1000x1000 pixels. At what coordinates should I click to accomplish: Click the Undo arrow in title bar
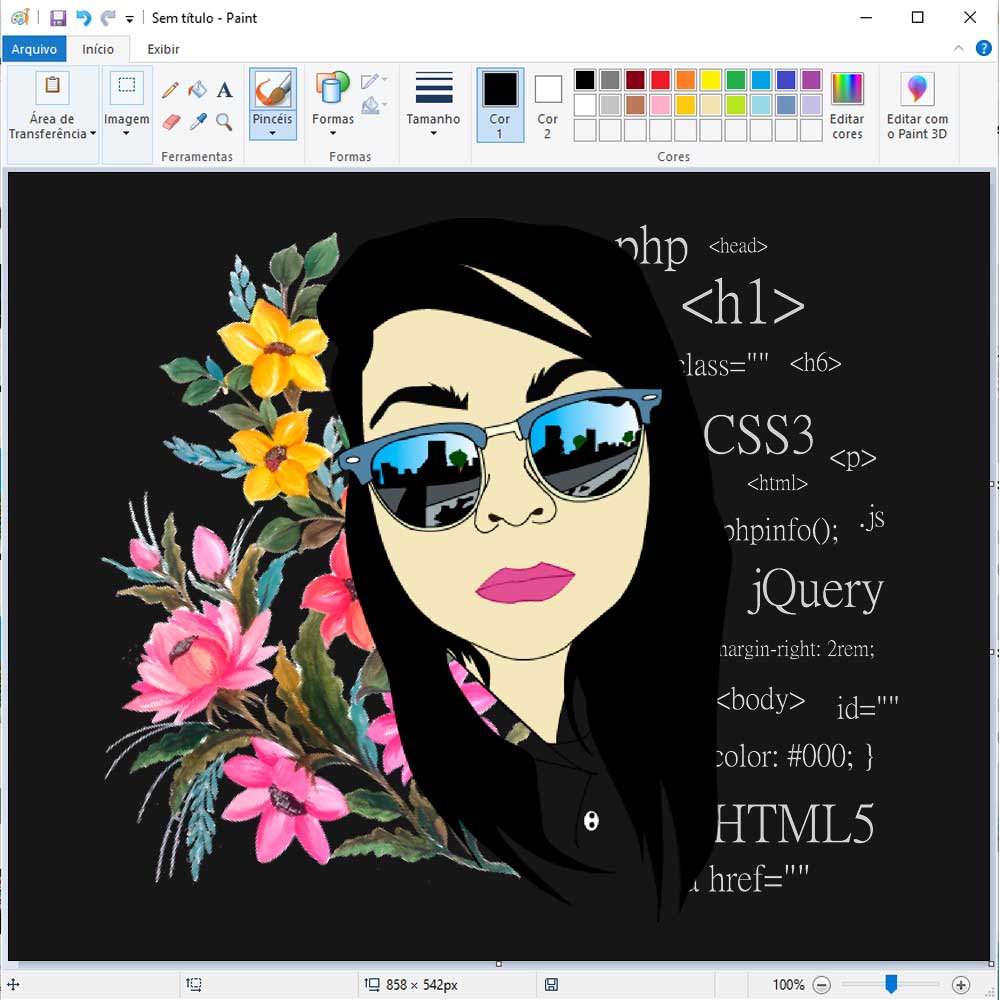pos(83,18)
